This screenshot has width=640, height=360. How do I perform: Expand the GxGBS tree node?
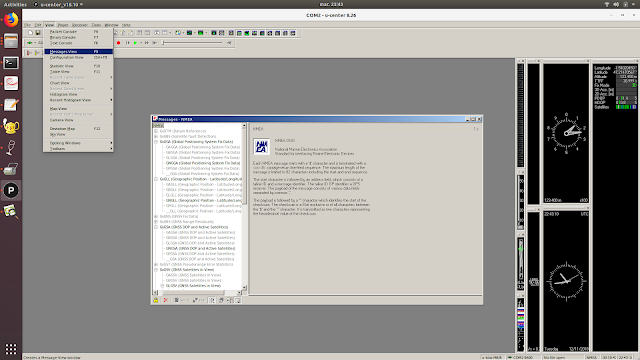(x=156, y=136)
